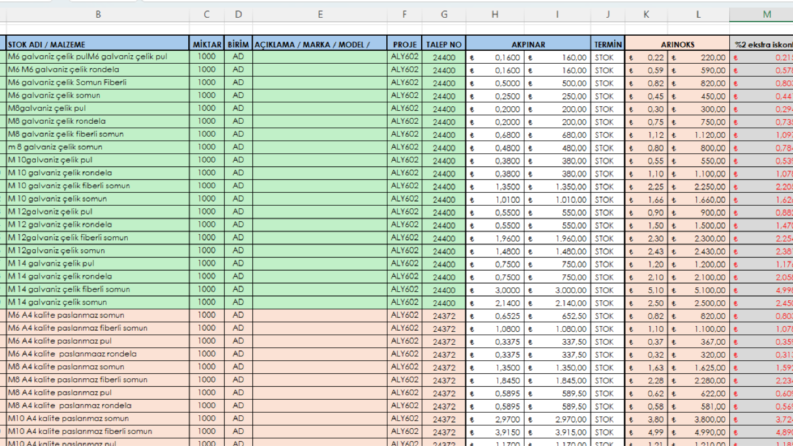Viewport: 793px width, 446px height.
Task: Select cell 'M10 A4 kalite paslanmaz fiberli somun'
Action: [x=98, y=431]
